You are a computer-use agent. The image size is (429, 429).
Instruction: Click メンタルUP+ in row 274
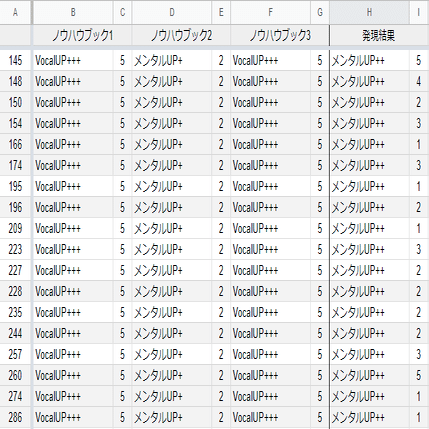coord(172,396)
